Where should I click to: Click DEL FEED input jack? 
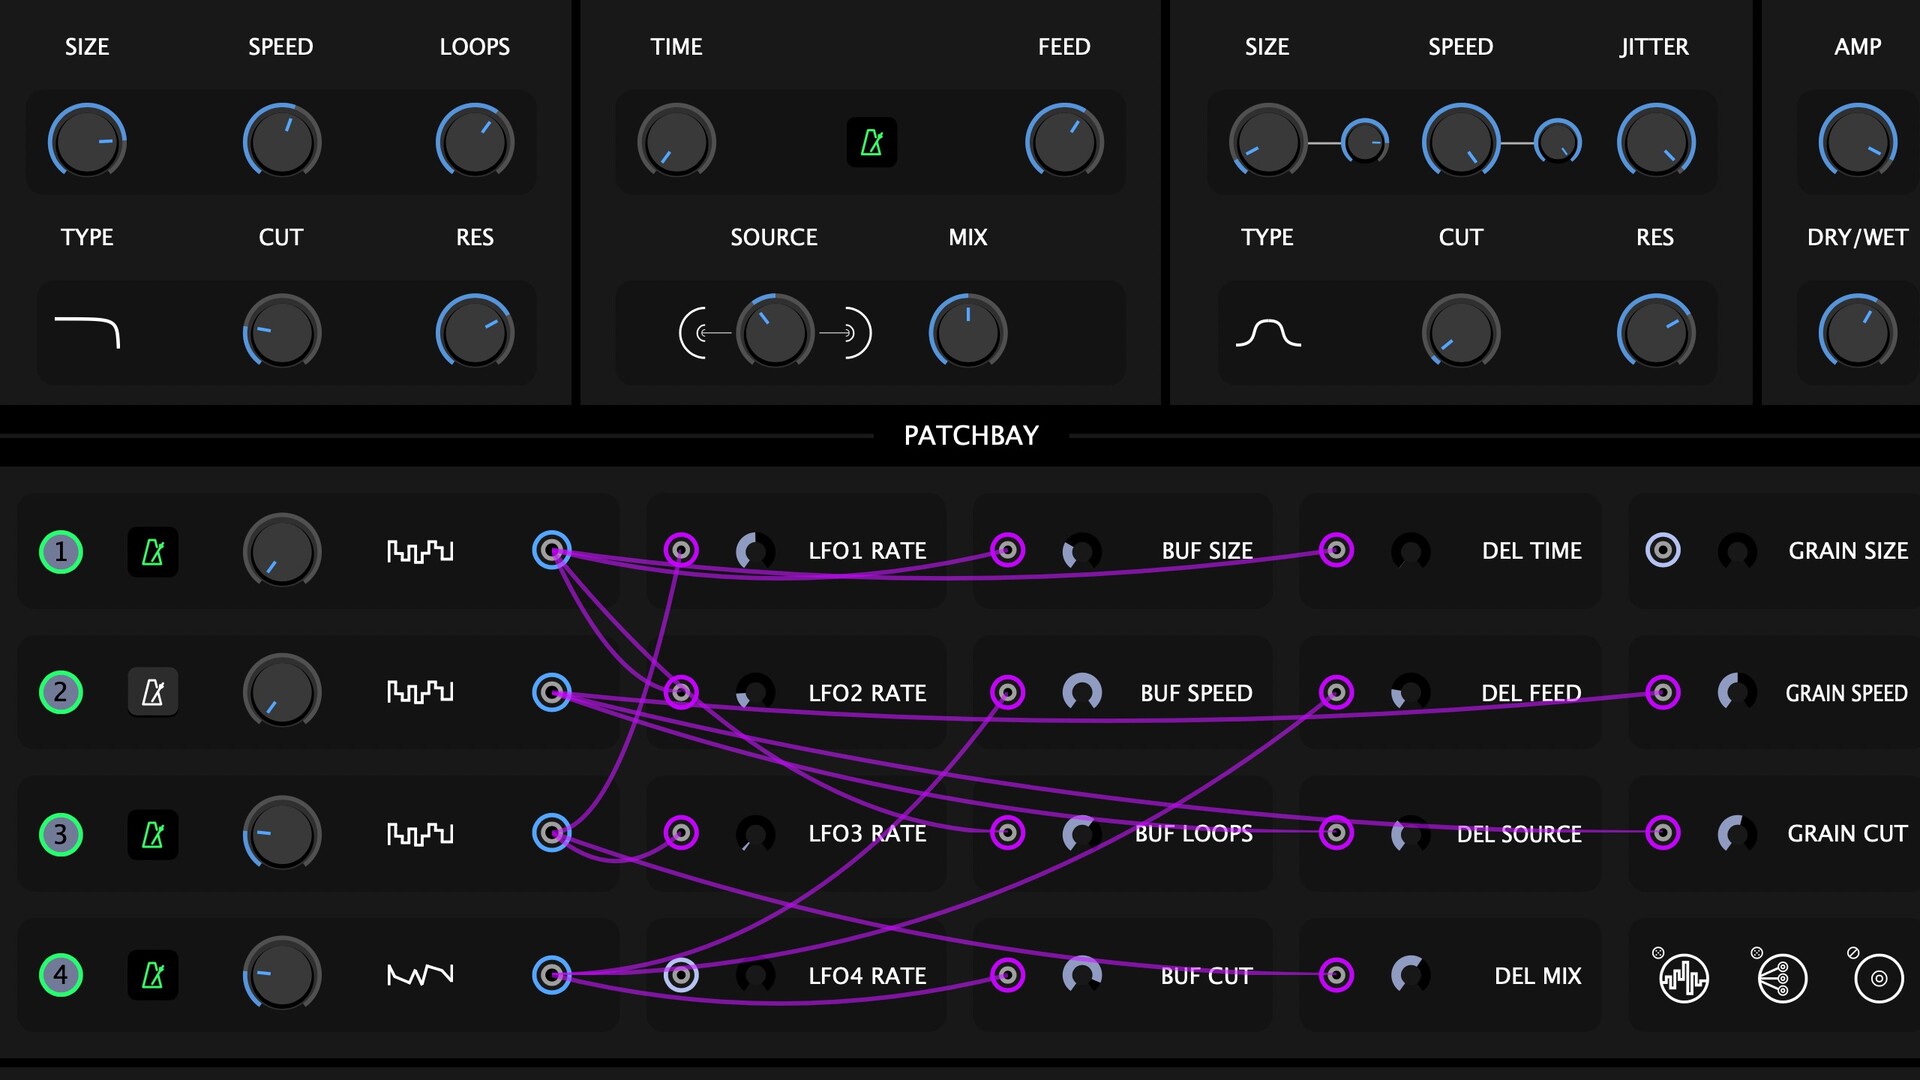click(1336, 692)
